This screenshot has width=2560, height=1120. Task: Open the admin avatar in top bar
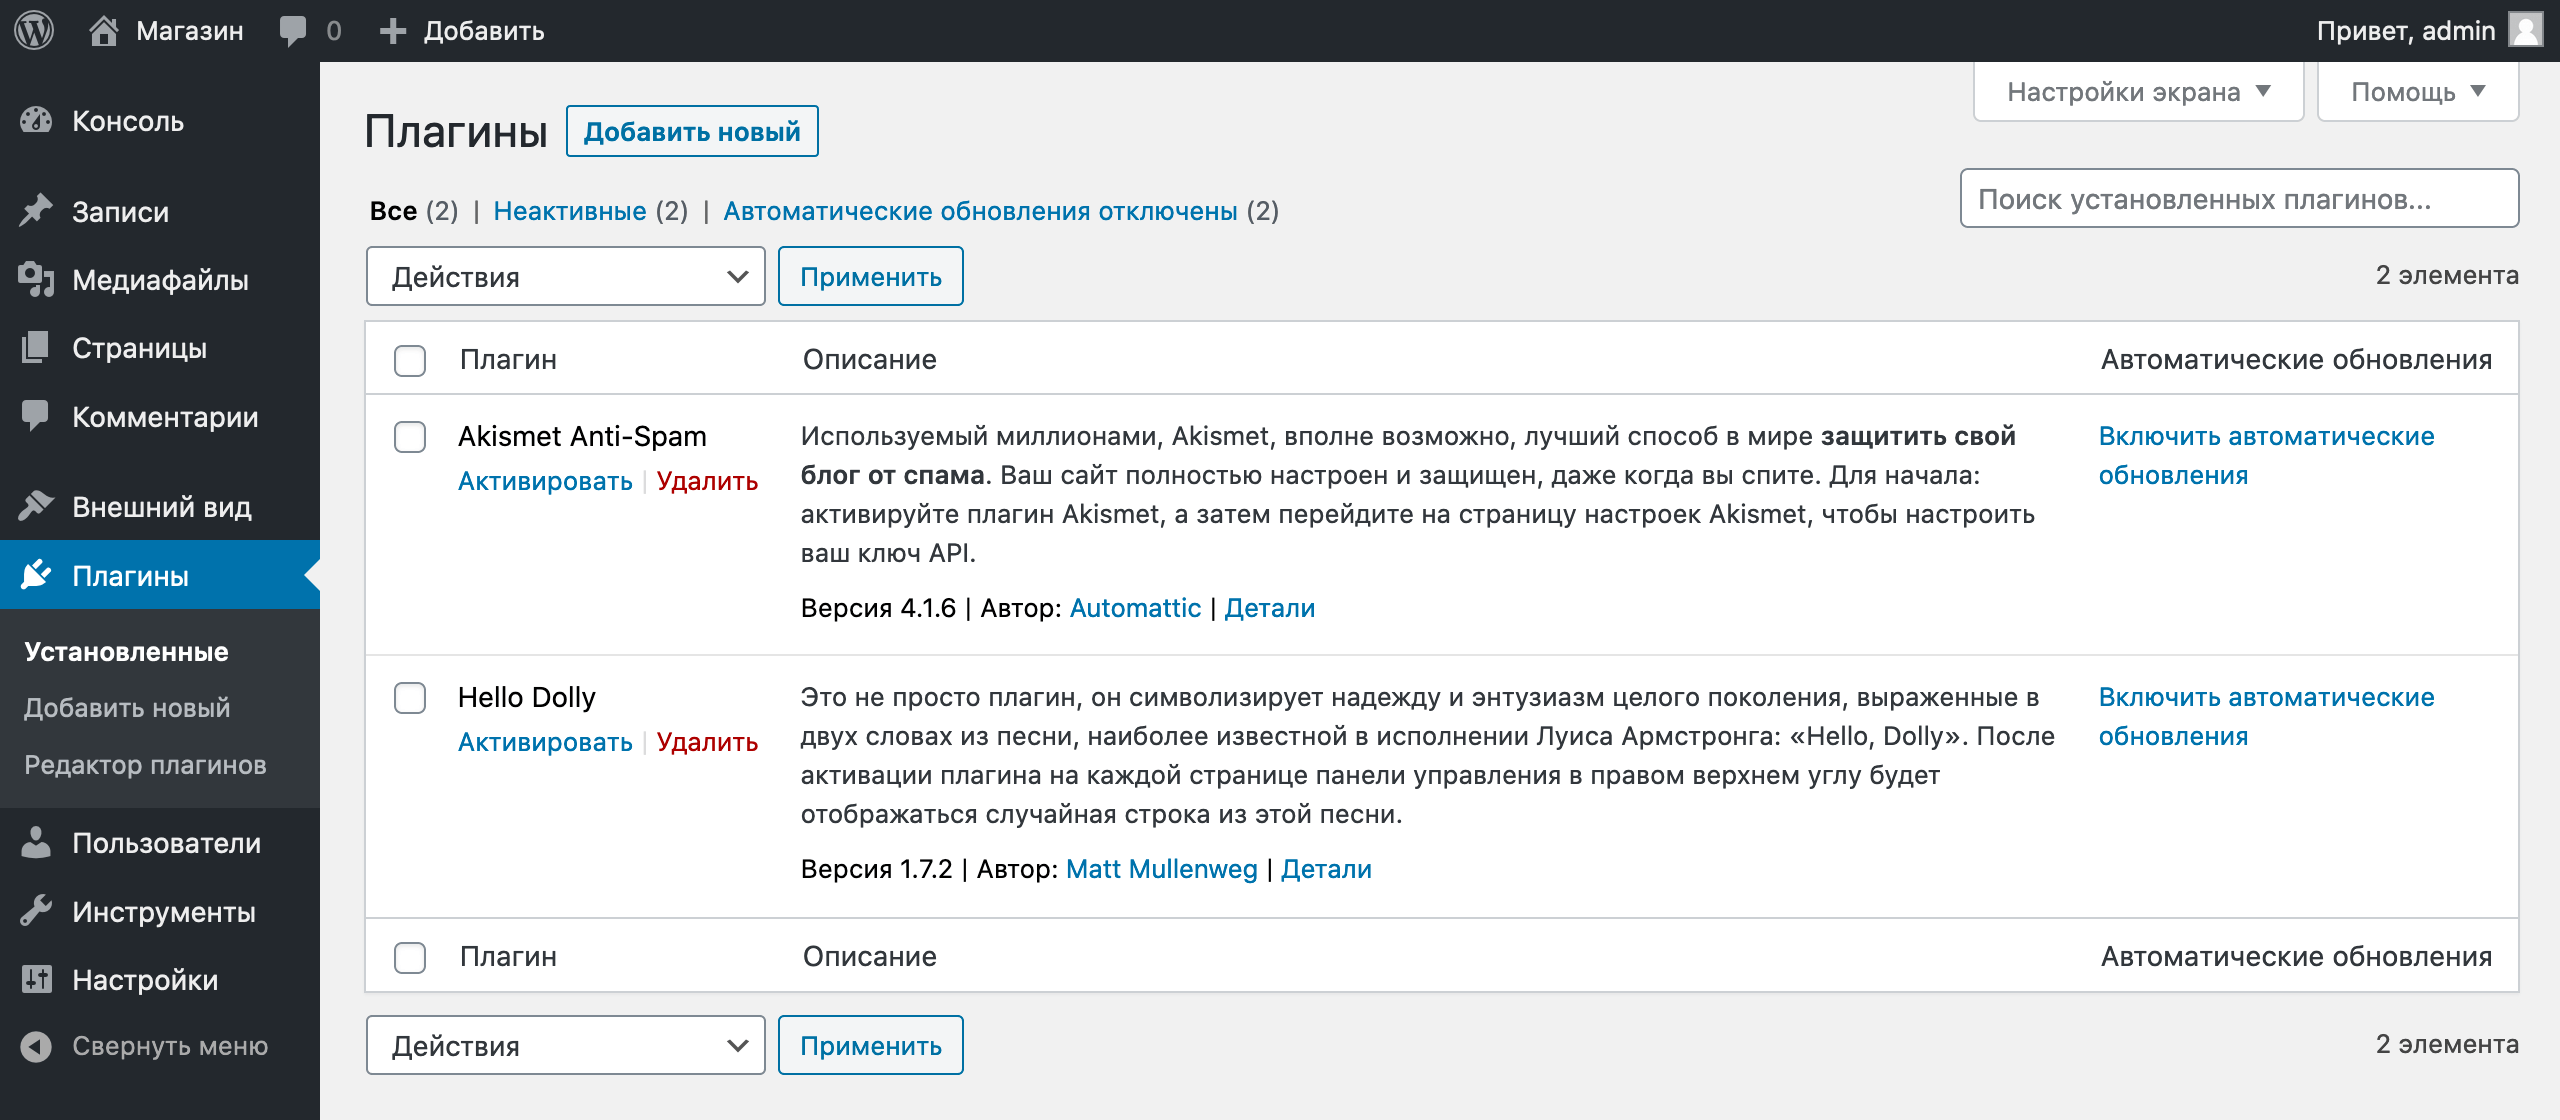[2526, 30]
